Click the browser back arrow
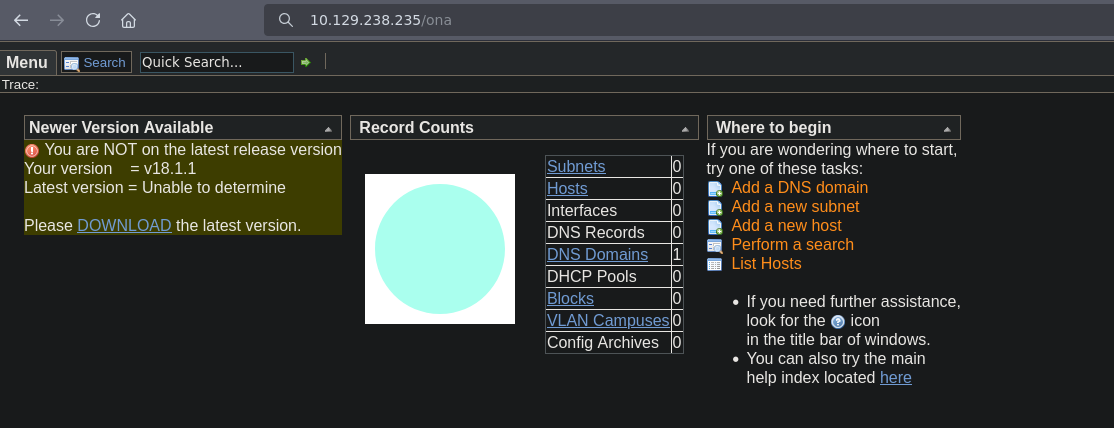 [x=21, y=20]
